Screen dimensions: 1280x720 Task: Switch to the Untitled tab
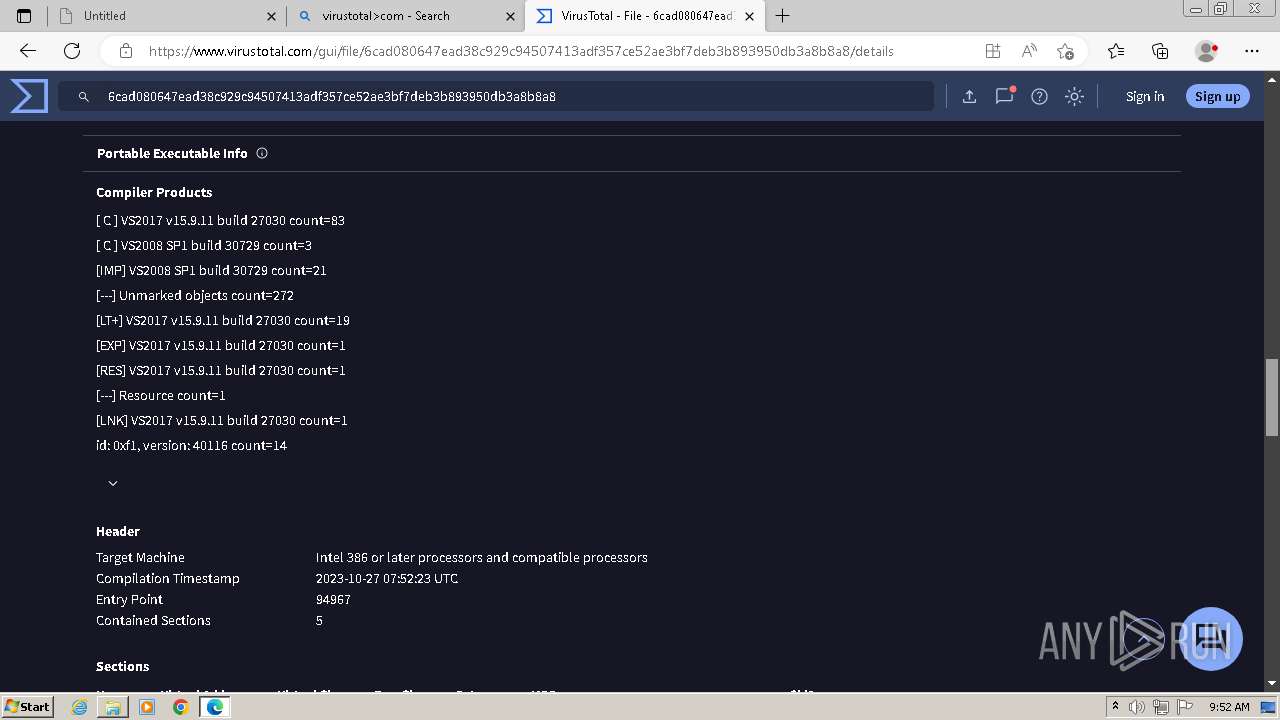pos(166,16)
